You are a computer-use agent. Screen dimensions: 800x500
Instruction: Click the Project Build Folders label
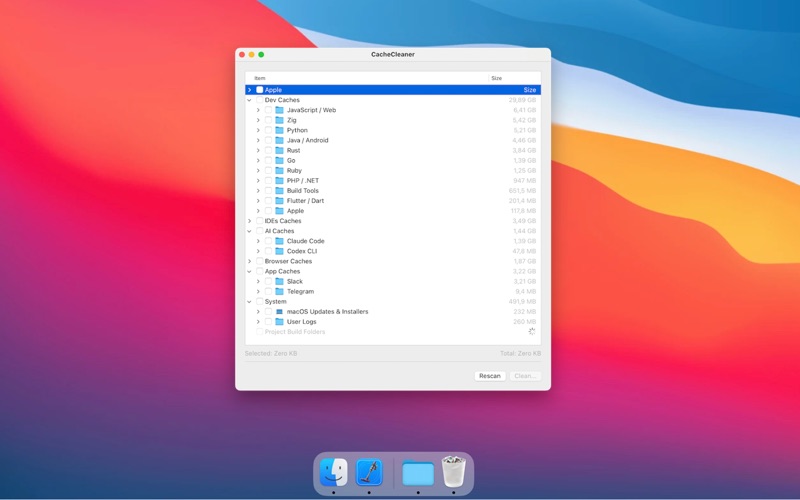click(x=294, y=332)
